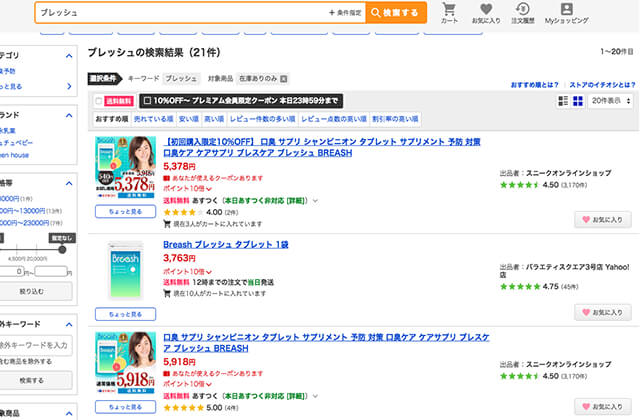This screenshot has width=640, height=420.
Task: Open おすすめ順とは？ help link
Action: tap(535, 85)
